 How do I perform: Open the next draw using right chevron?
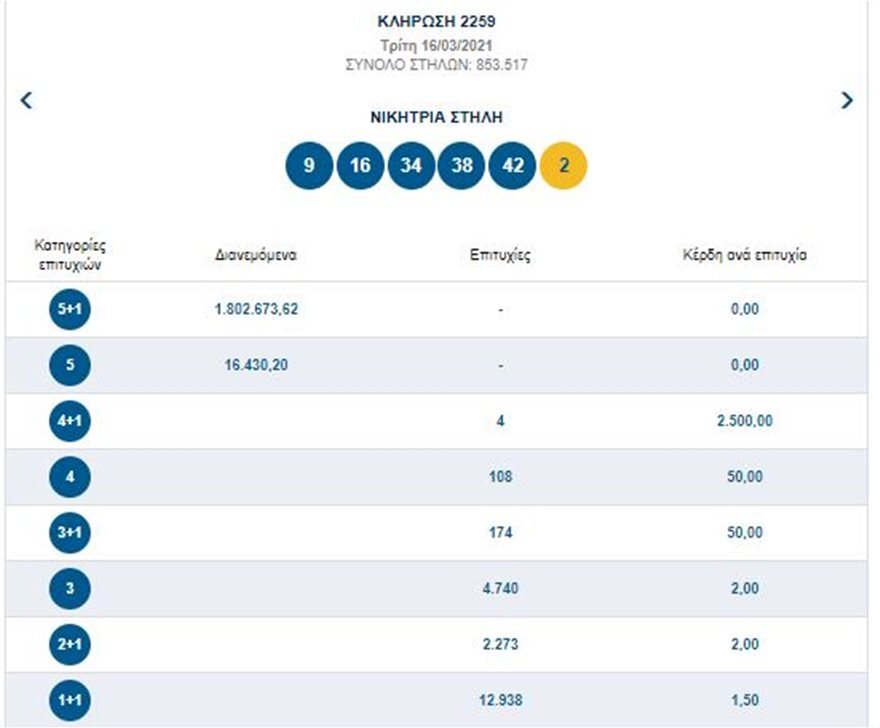(x=847, y=100)
